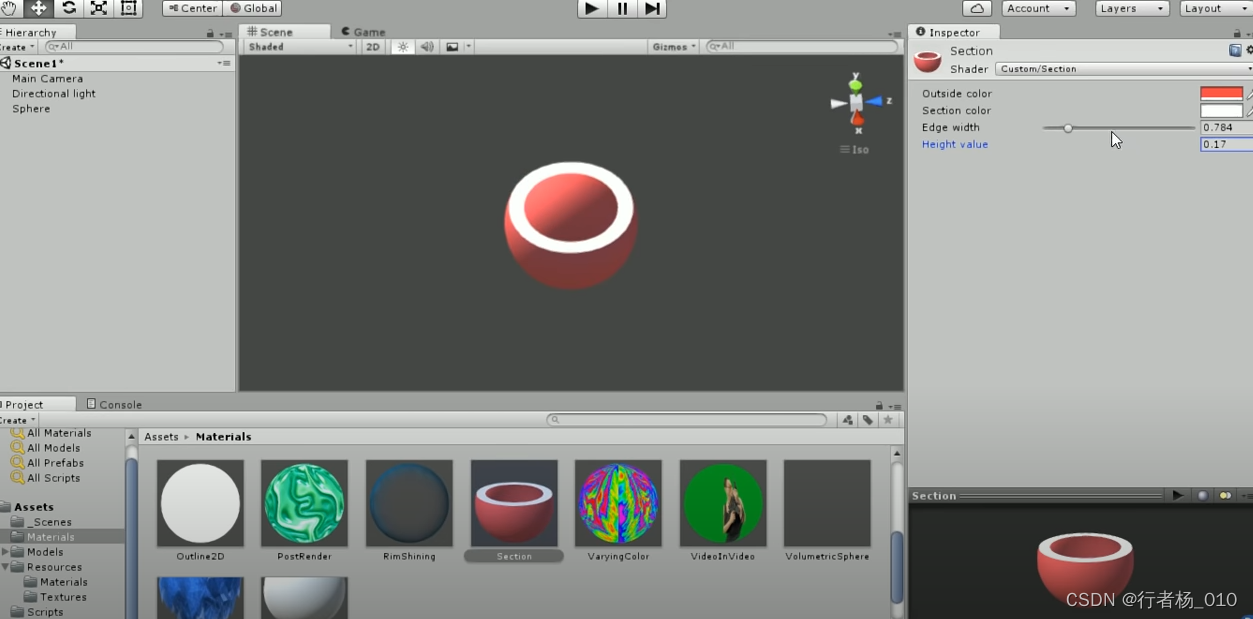
Task: Select the Move tool
Action: (x=39, y=8)
